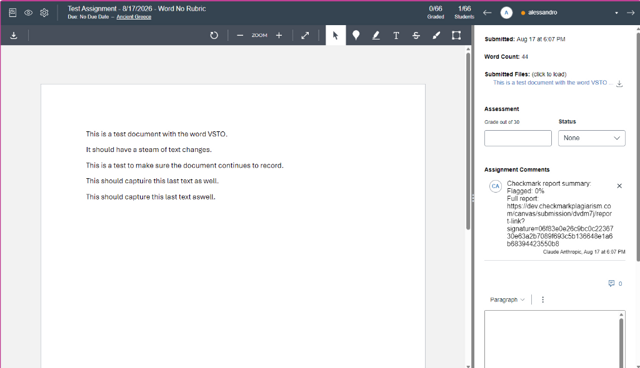Screen dimensions: 640x368
Task: Open the settings gear in header
Action: [44, 13]
